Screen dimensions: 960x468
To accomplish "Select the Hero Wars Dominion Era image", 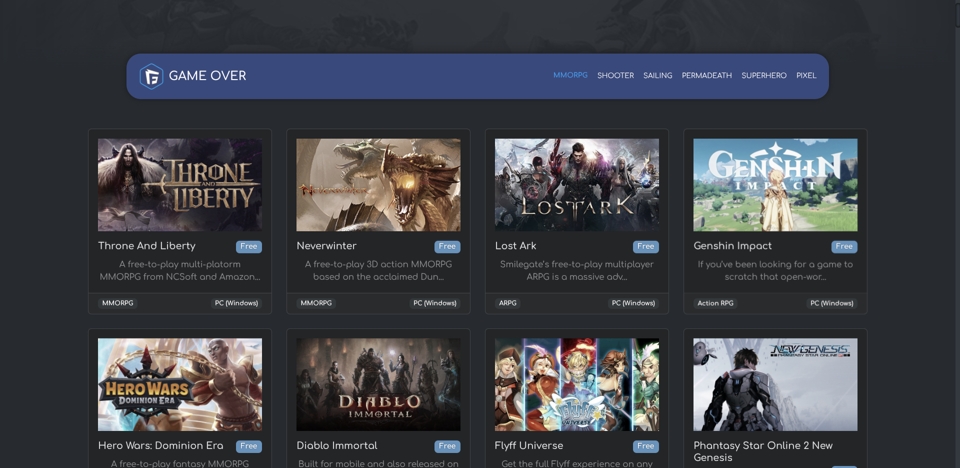I will [180, 385].
